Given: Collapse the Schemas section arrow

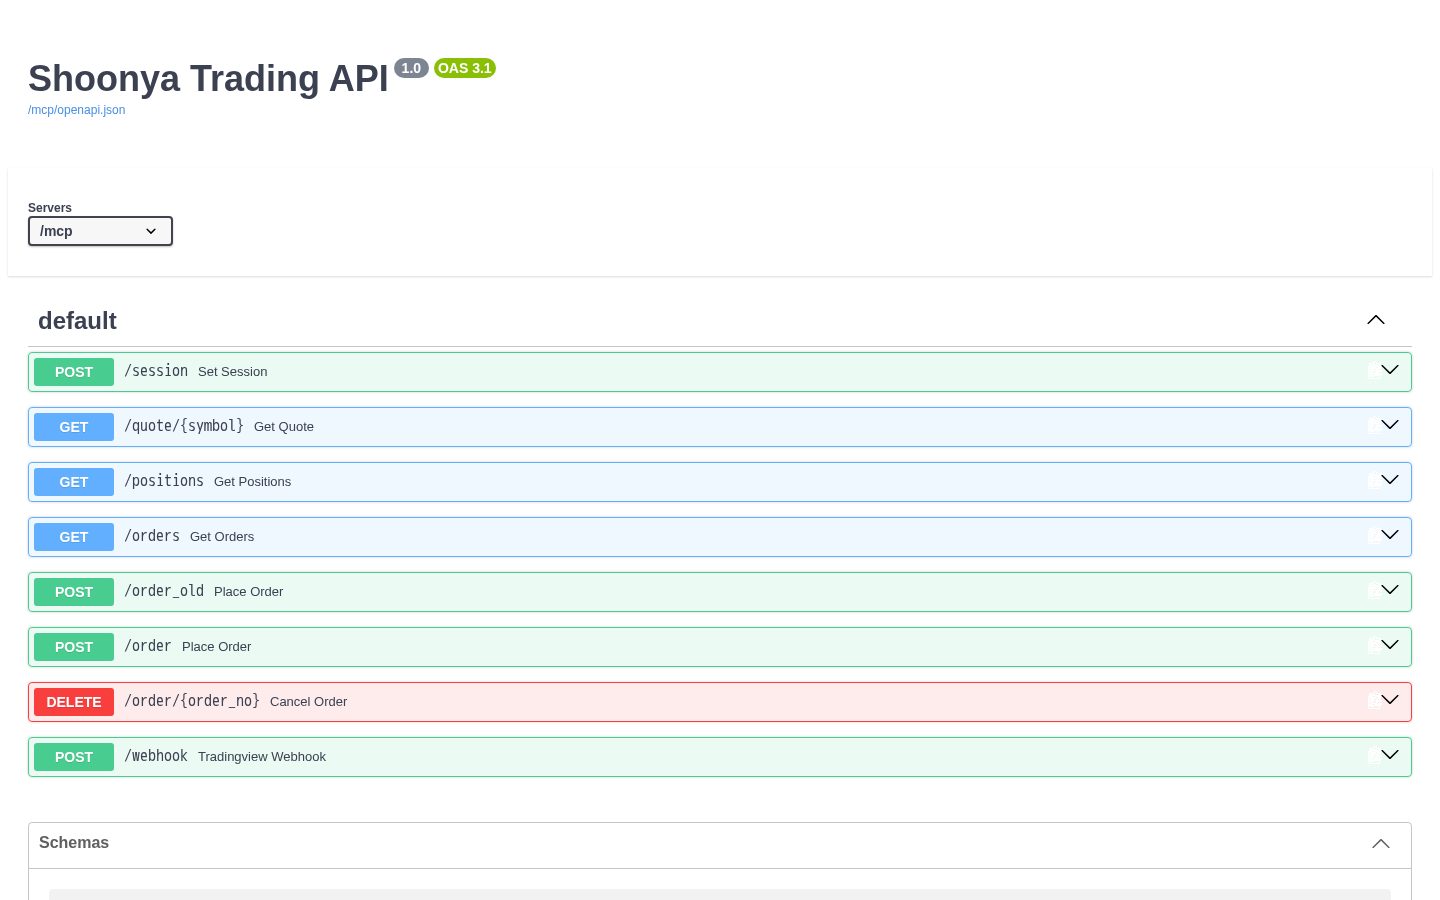Looking at the screenshot, I should (x=1381, y=844).
